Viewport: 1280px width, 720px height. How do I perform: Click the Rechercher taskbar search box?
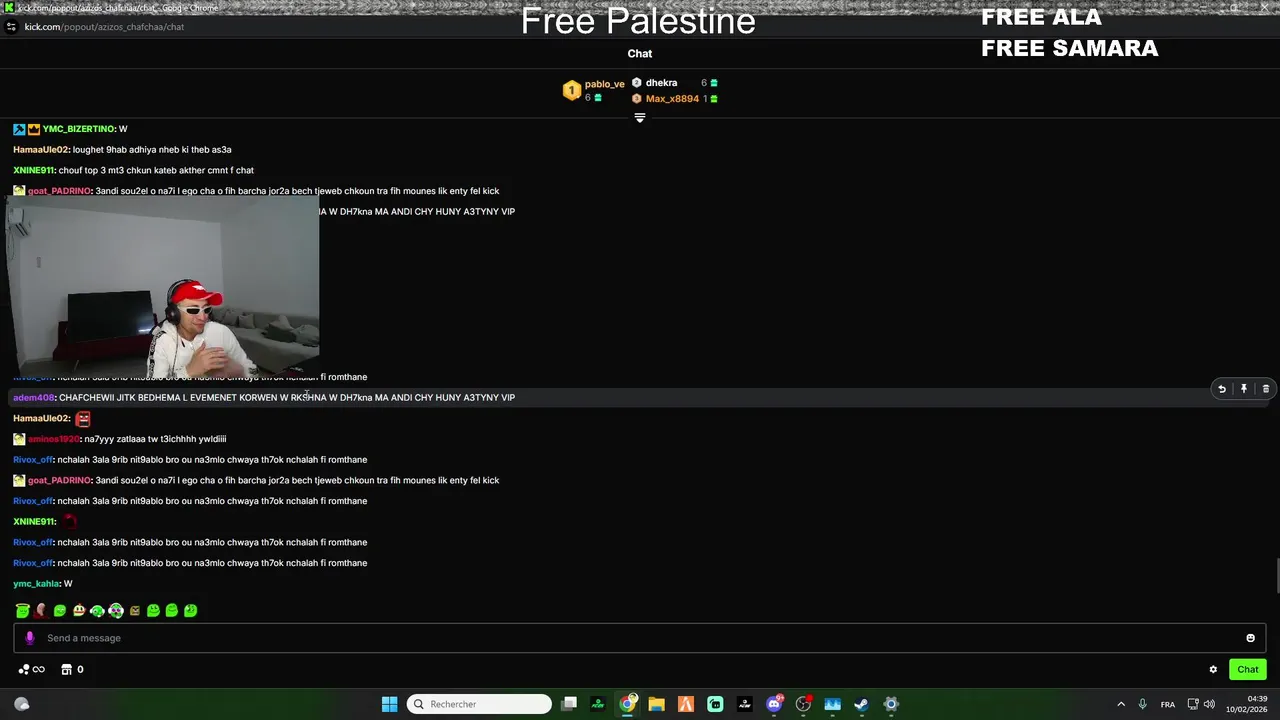(480, 704)
